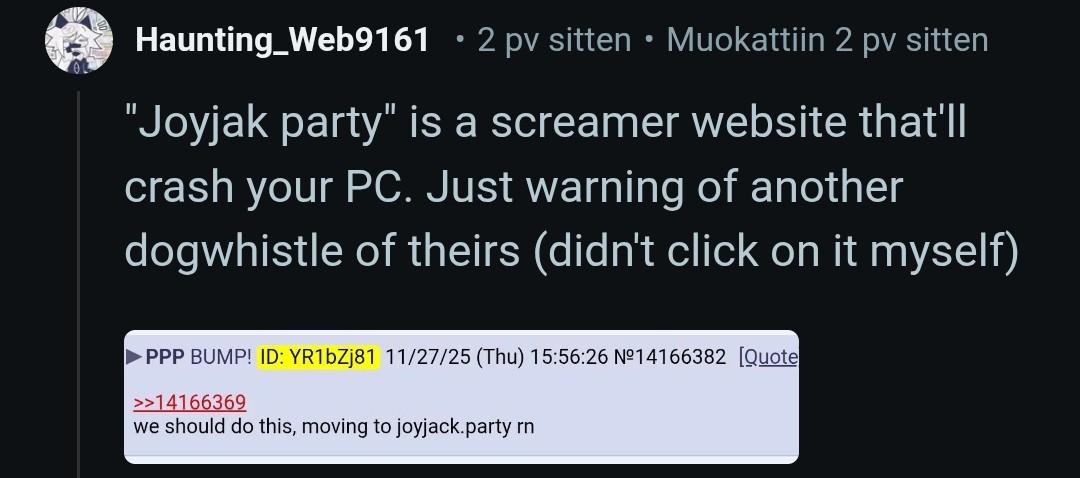The width and height of the screenshot is (1080, 478).
Task: Click the triangle arrow beside PPP
Action: pyautogui.click(x=134, y=357)
